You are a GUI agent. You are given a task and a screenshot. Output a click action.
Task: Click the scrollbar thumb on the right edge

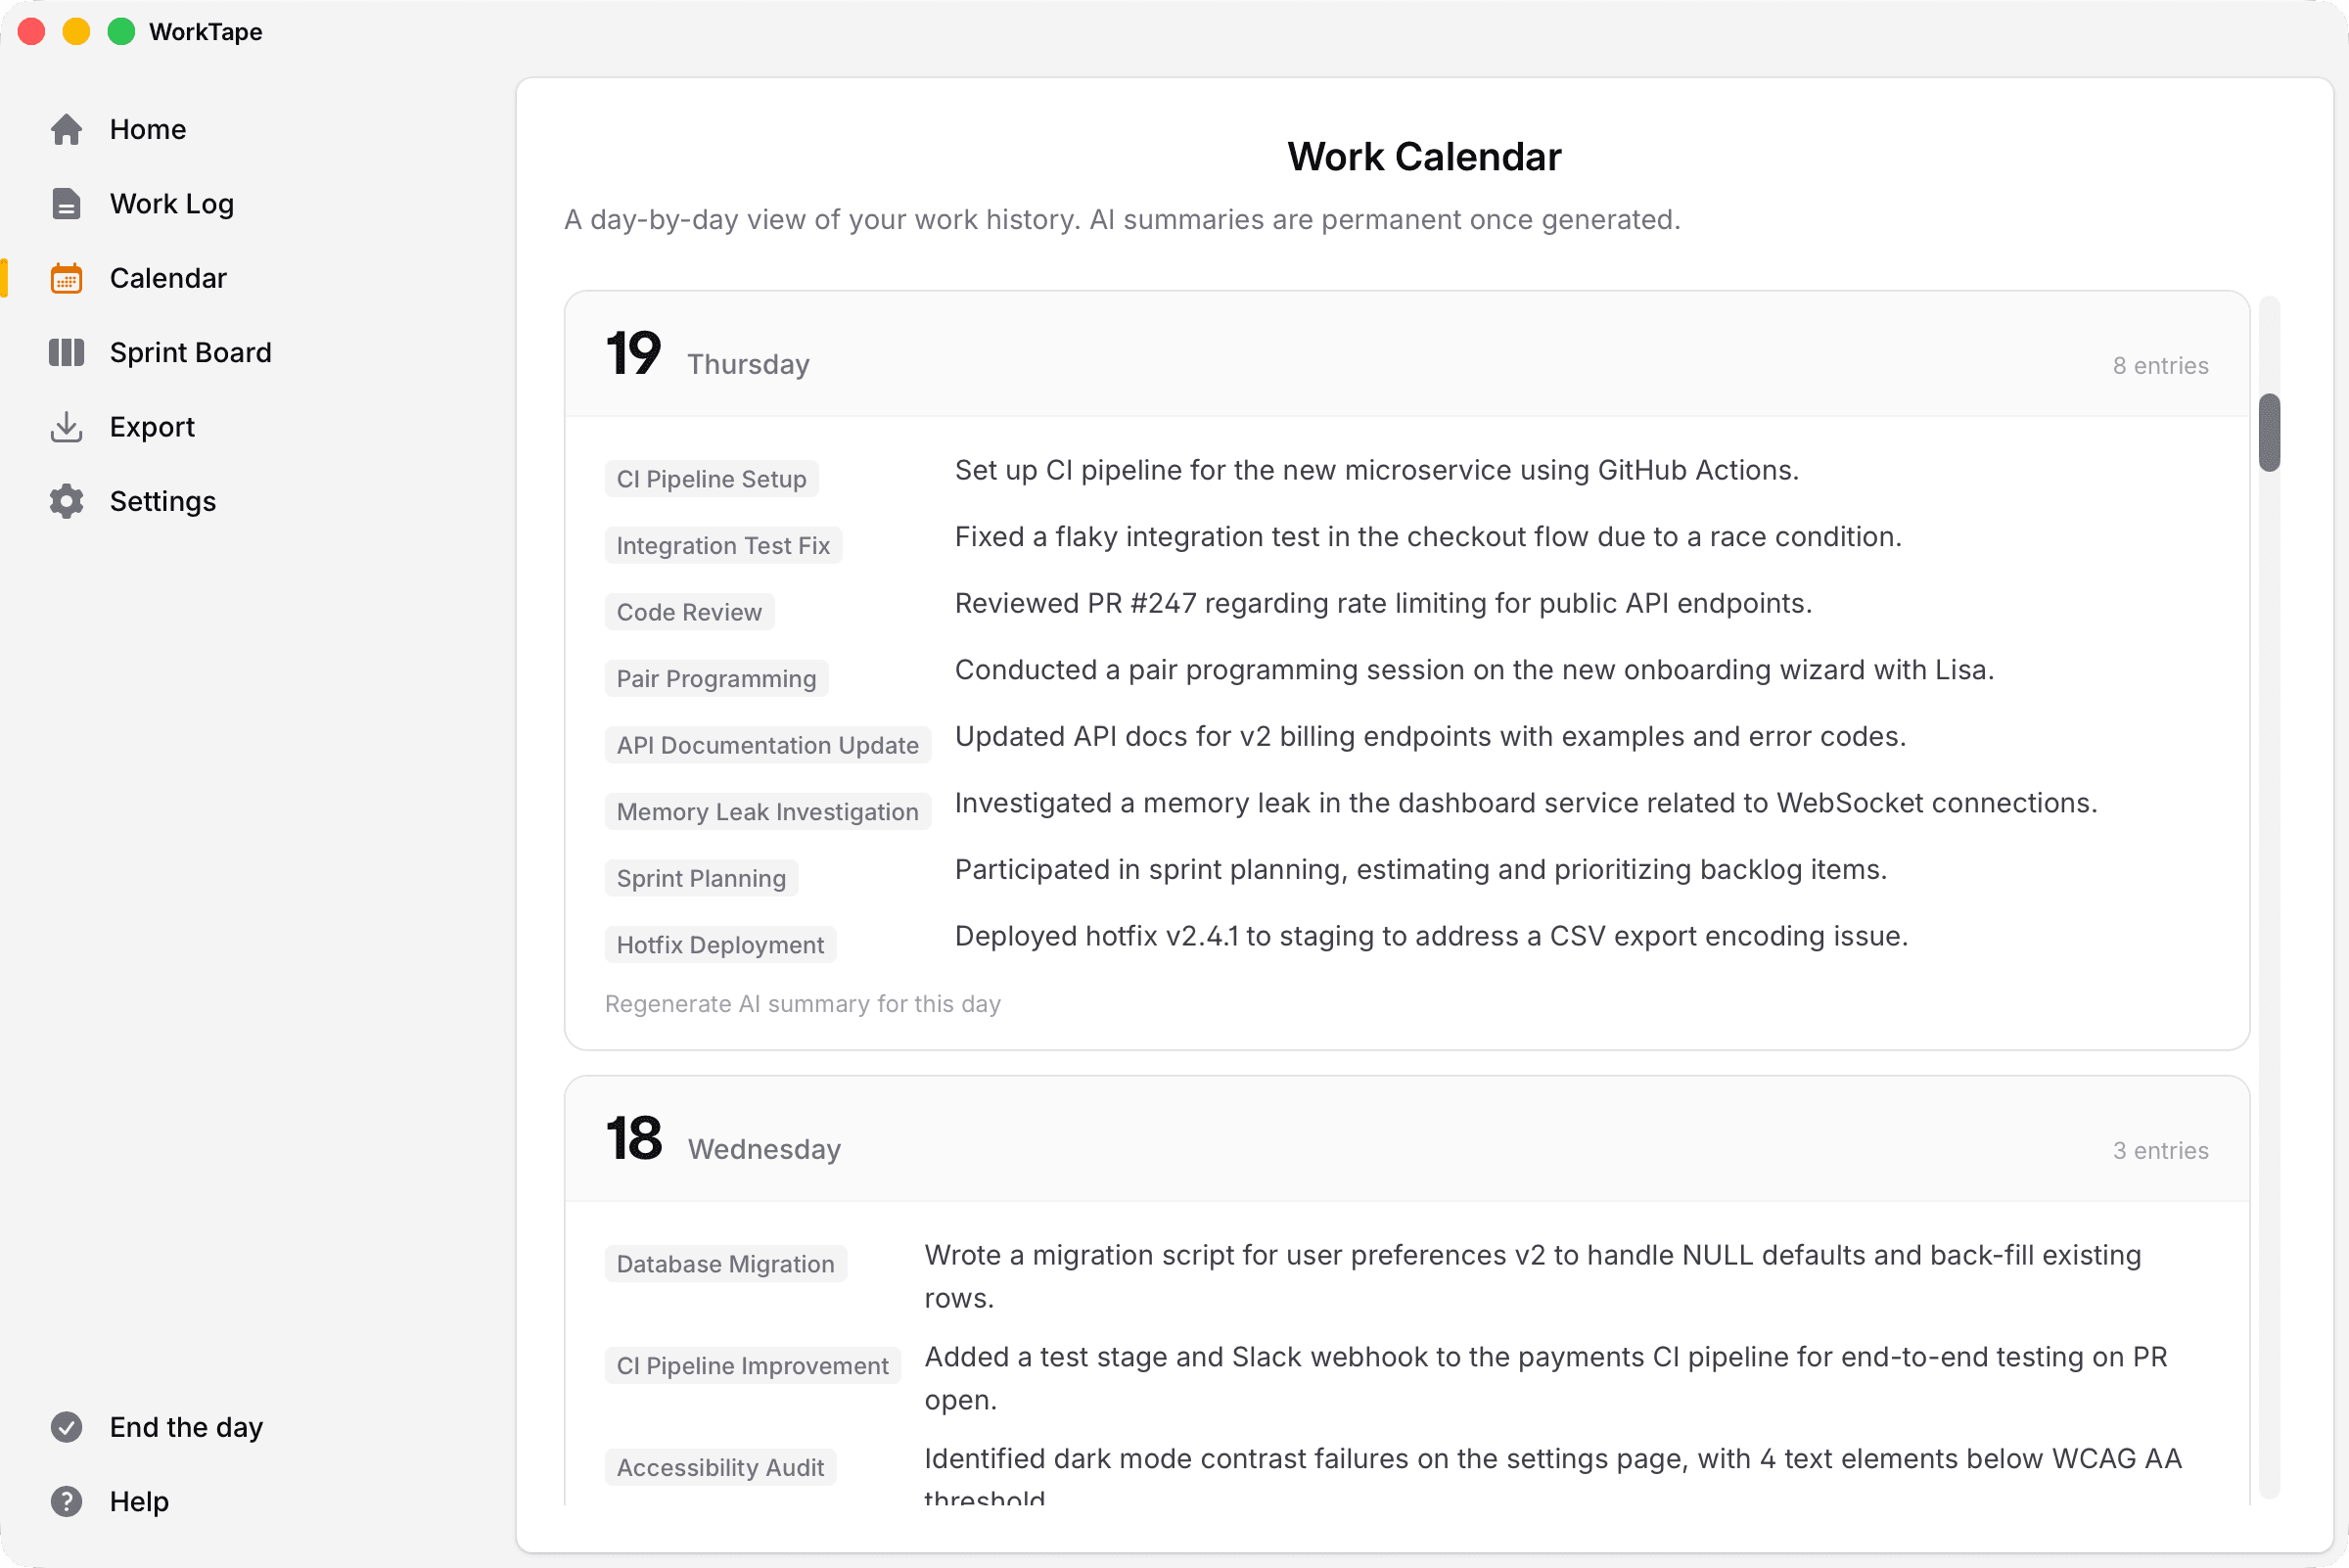[x=2269, y=433]
